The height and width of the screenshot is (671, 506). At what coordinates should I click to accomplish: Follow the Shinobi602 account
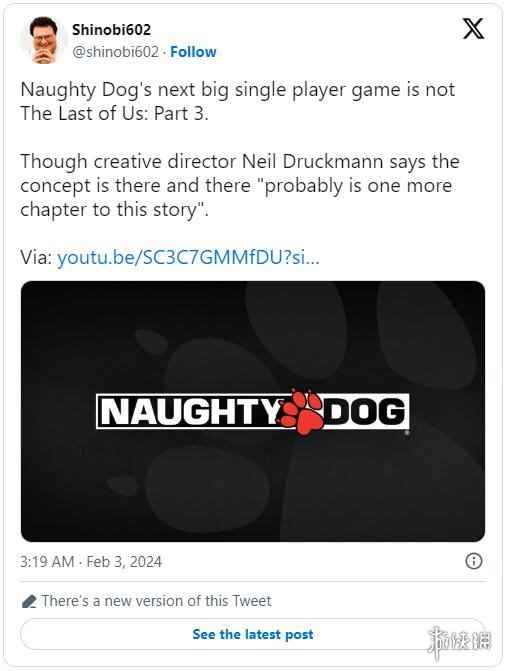(193, 52)
